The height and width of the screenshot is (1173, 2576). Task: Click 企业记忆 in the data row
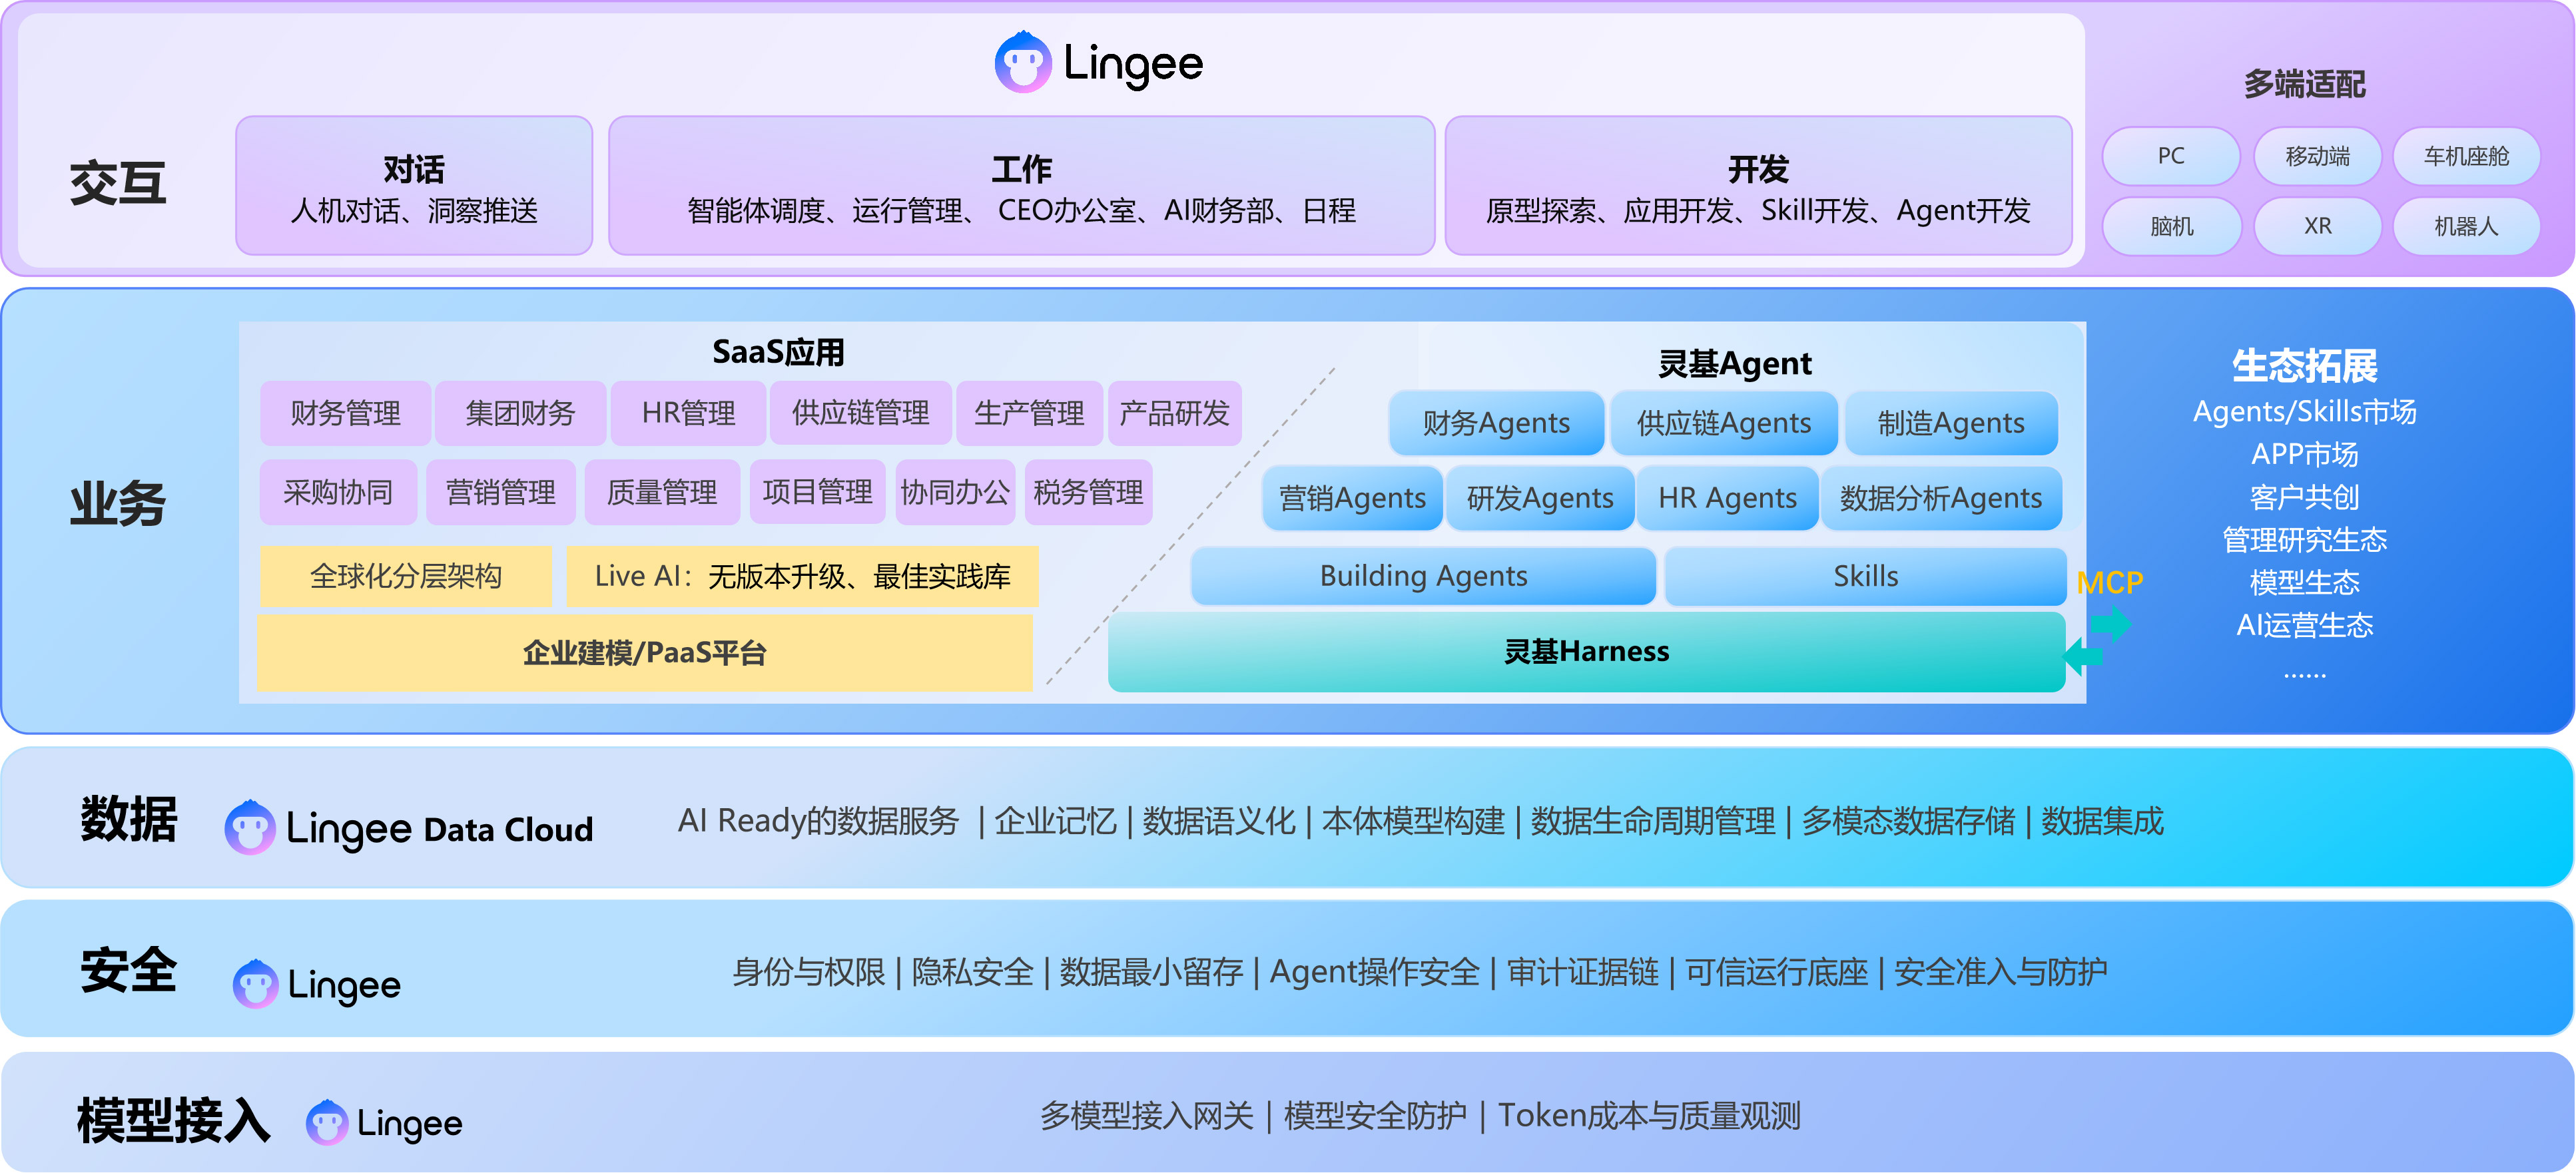pyautogui.click(x=1055, y=821)
